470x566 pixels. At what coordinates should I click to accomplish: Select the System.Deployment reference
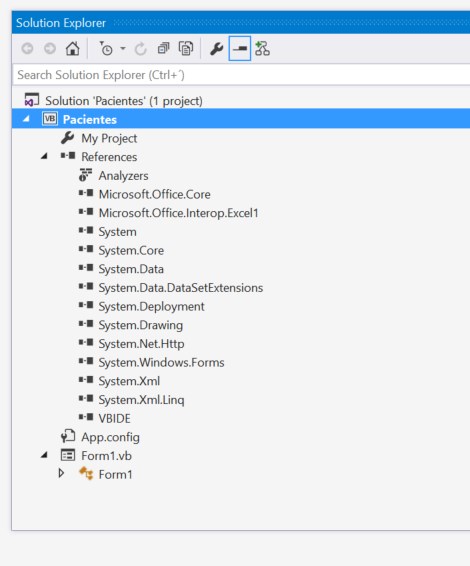[151, 306]
